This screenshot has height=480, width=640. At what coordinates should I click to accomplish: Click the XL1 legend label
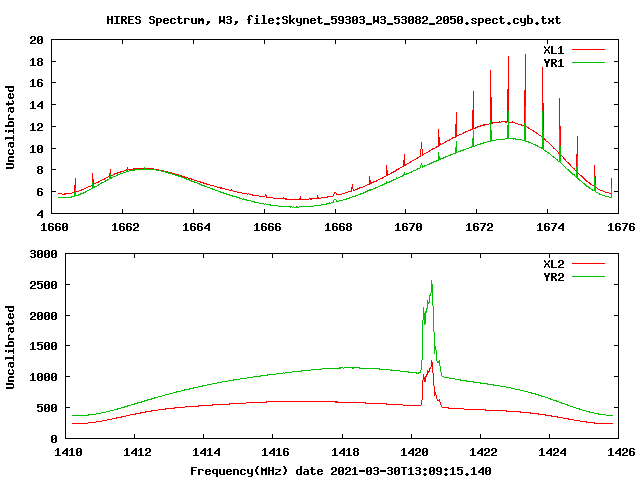(553, 50)
